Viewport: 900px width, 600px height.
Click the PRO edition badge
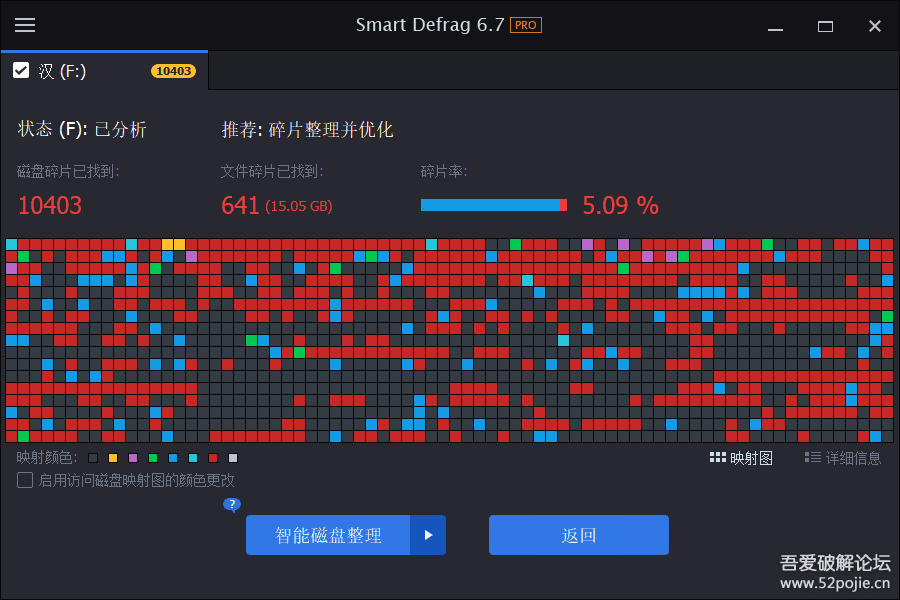click(526, 25)
